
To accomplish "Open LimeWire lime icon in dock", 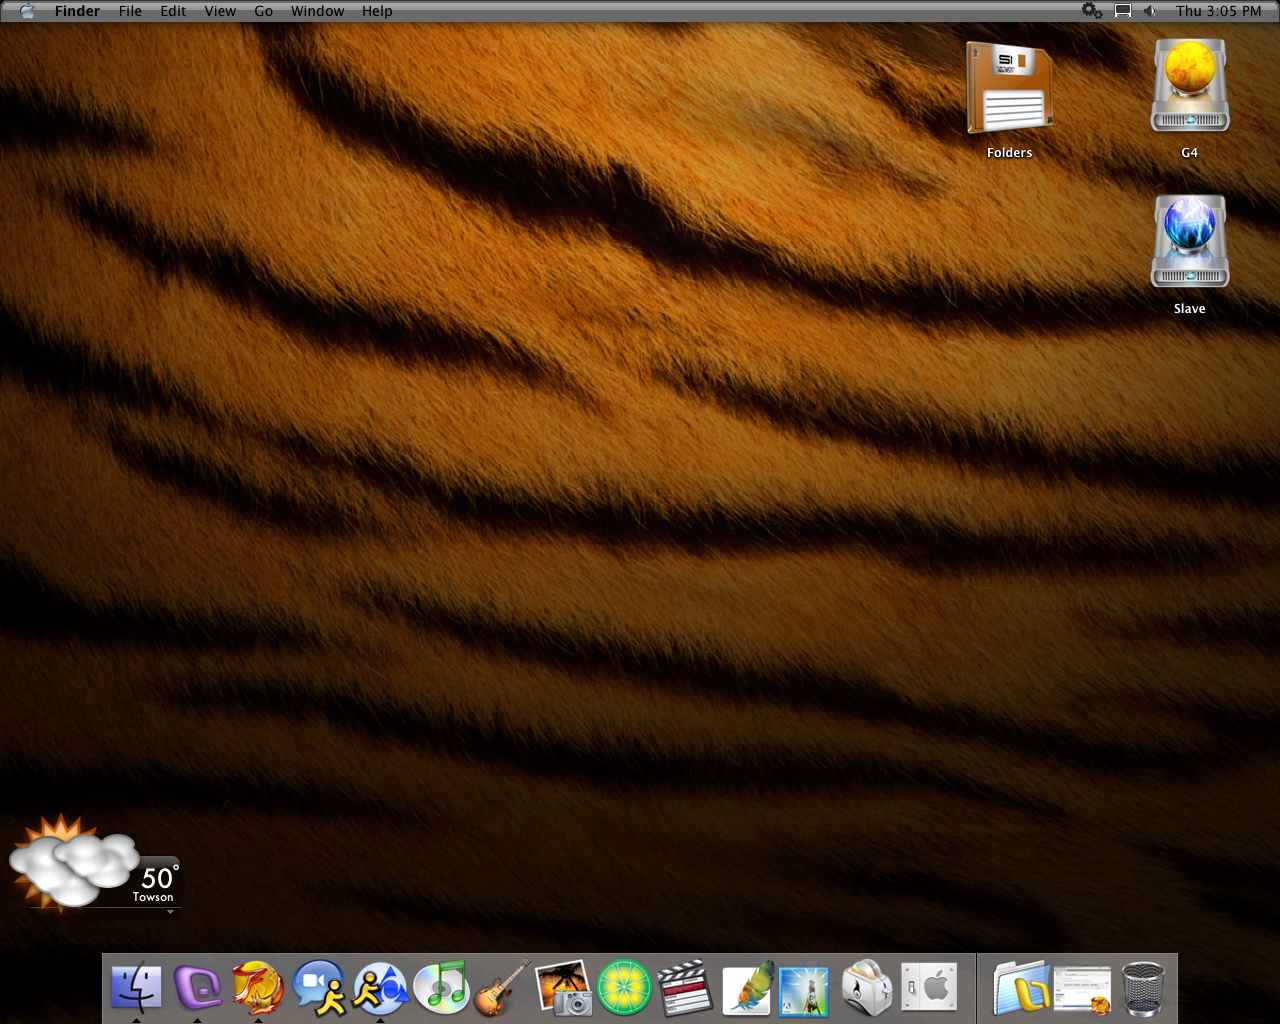I will click(x=624, y=987).
